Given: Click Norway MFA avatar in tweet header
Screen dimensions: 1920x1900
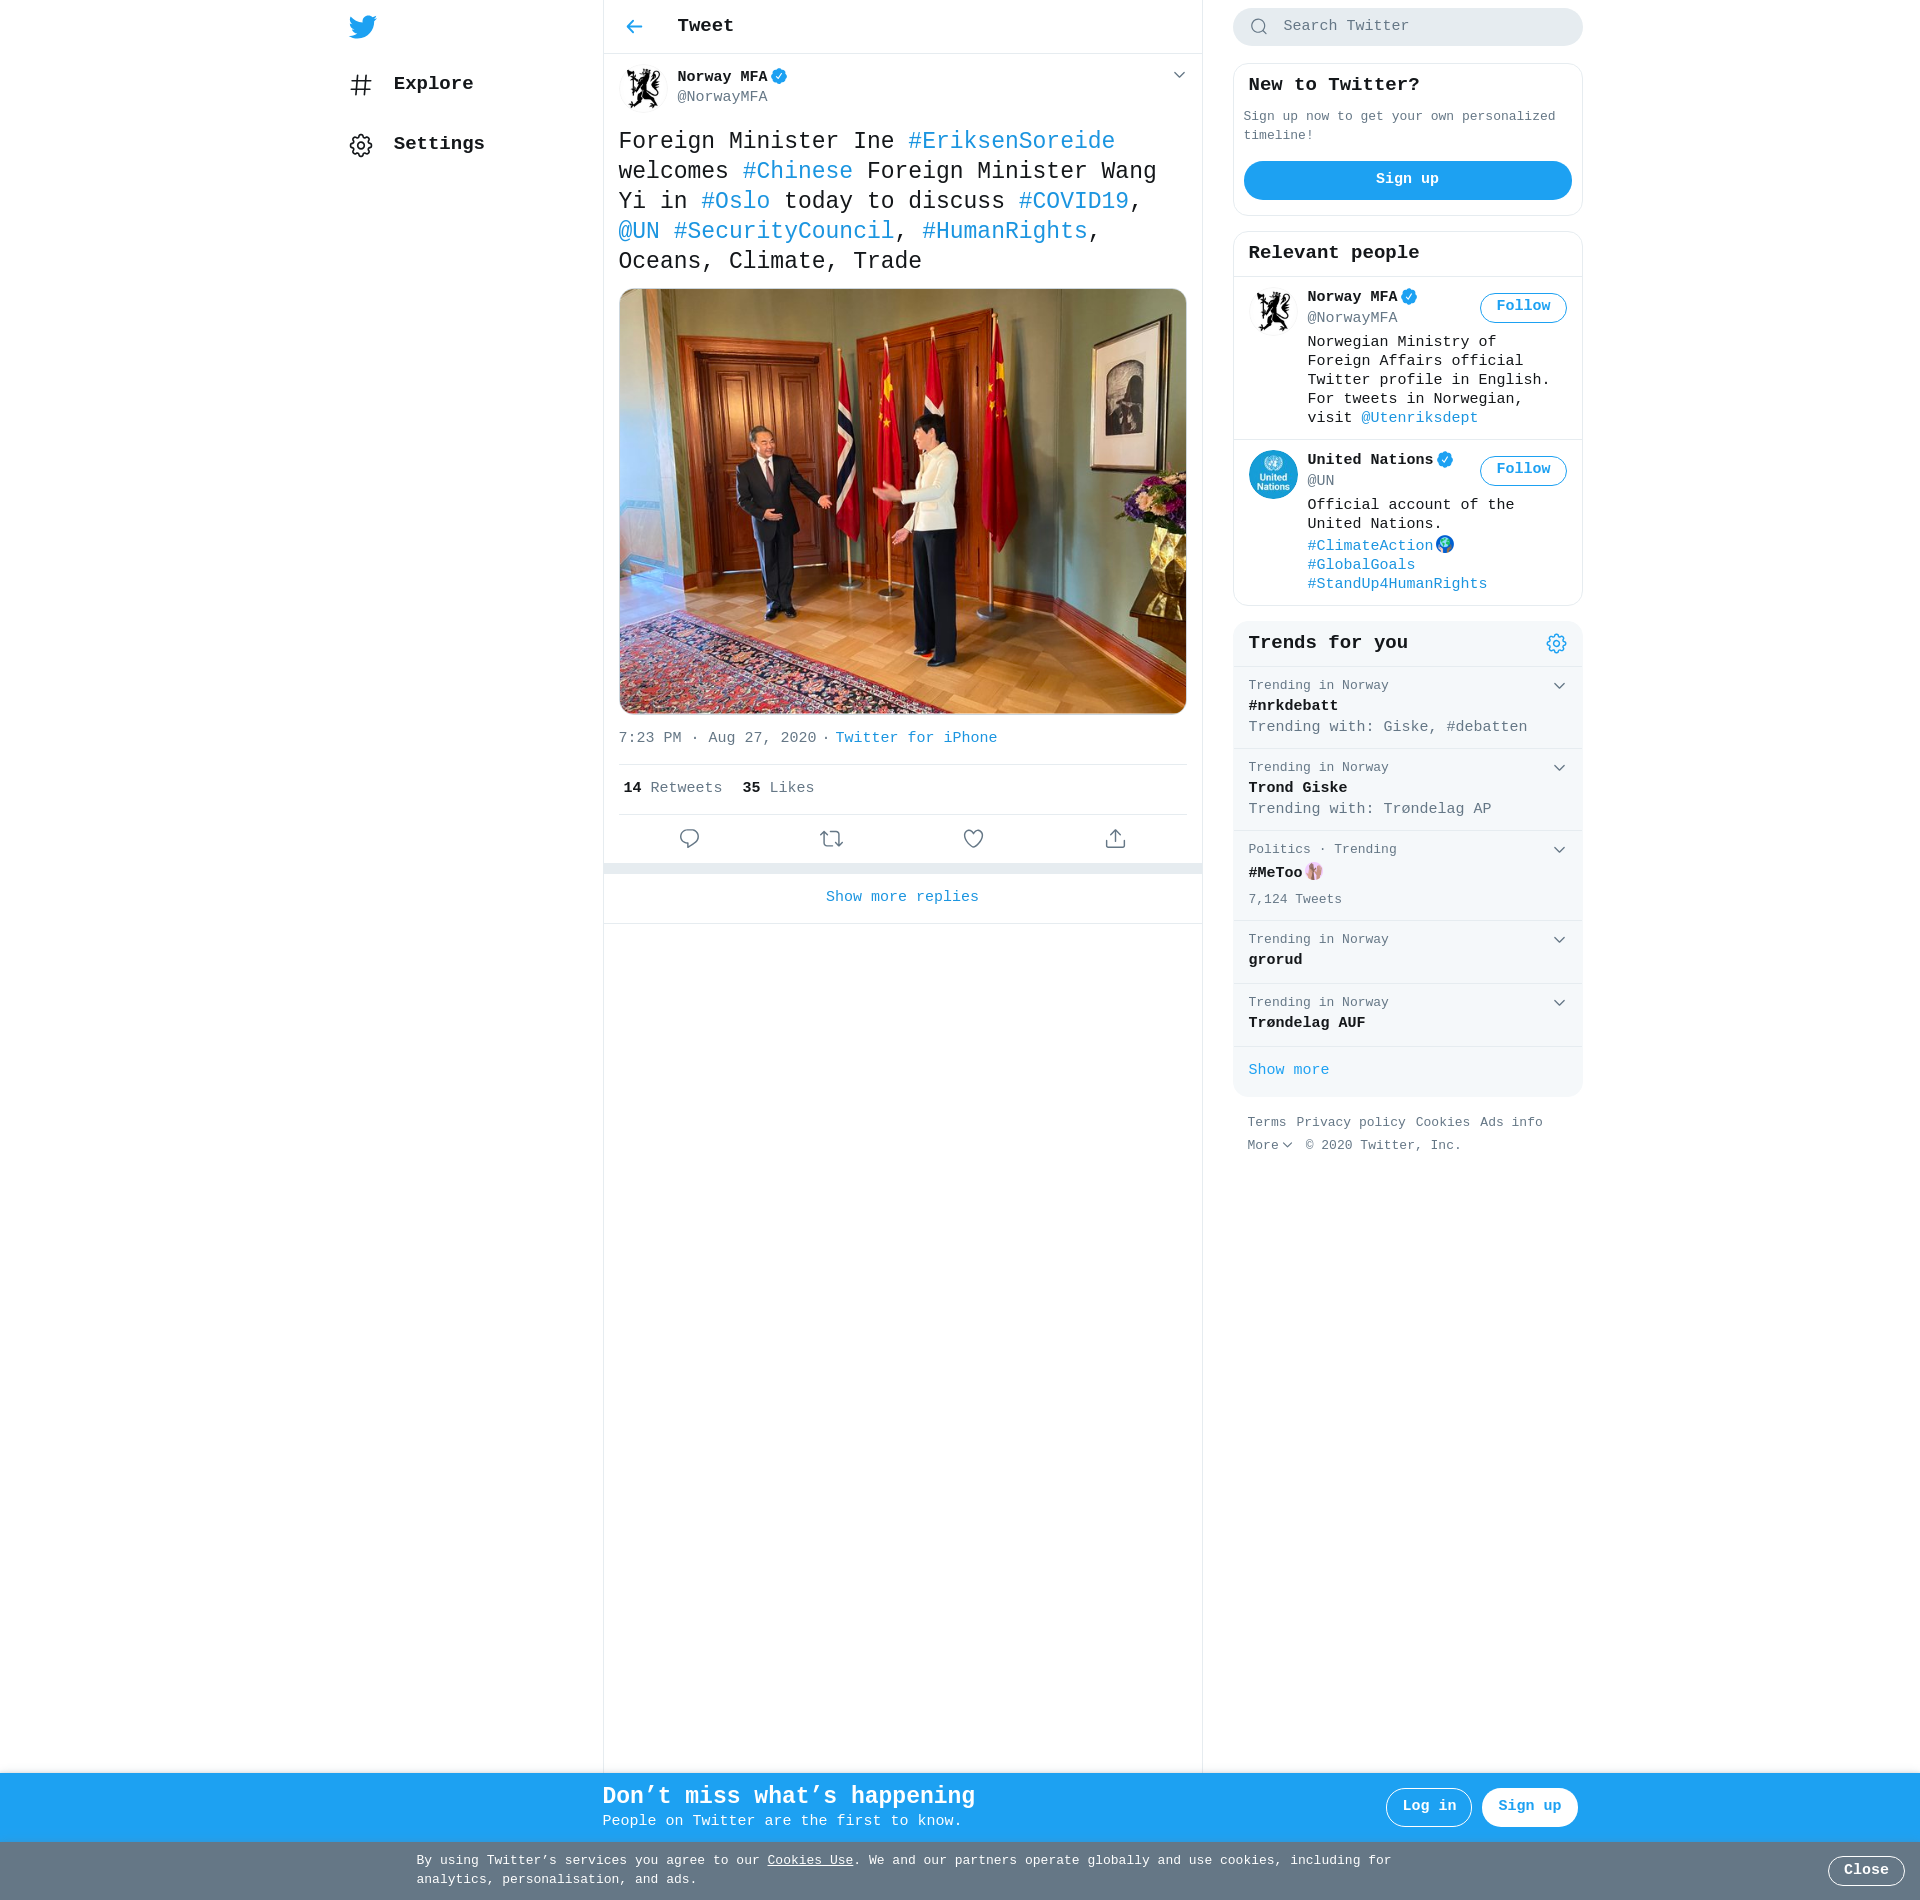Looking at the screenshot, I should click(643, 88).
